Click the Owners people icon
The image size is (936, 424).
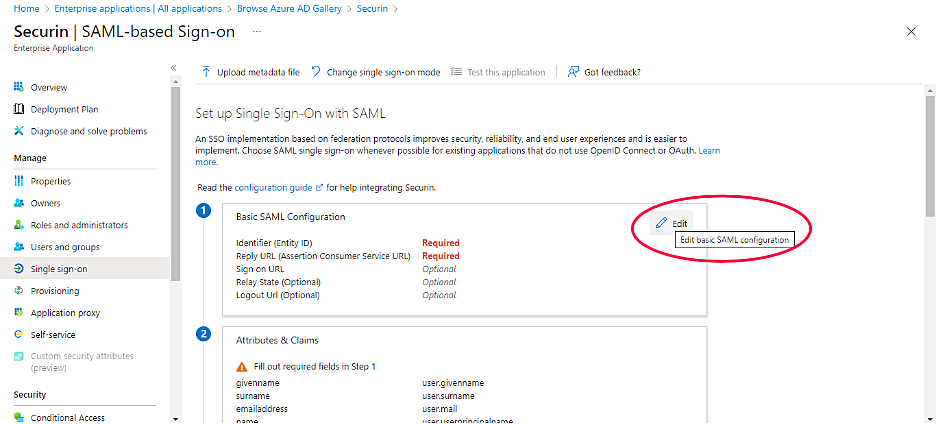tap(19, 203)
